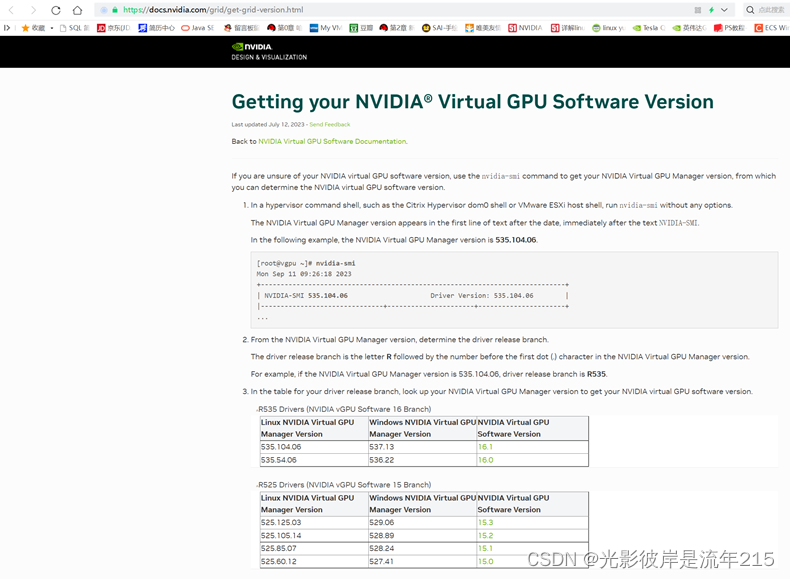Open the 唯美友情 bookmark
The image size is (790, 579).
483,28
